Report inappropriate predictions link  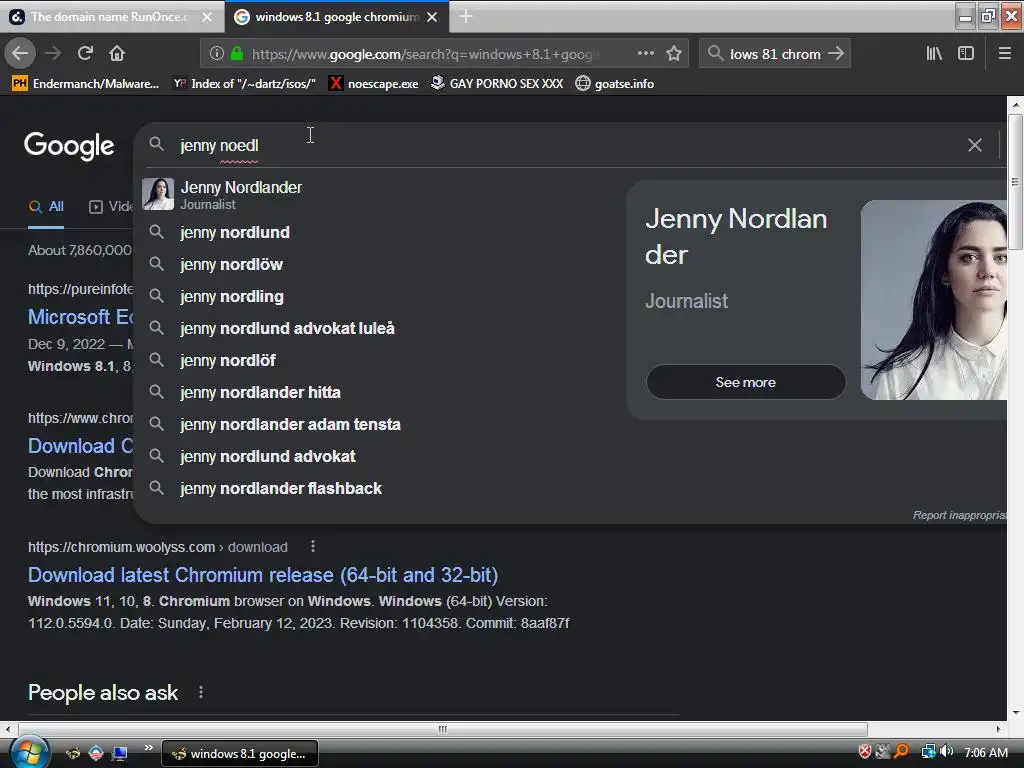(x=959, y=515)
